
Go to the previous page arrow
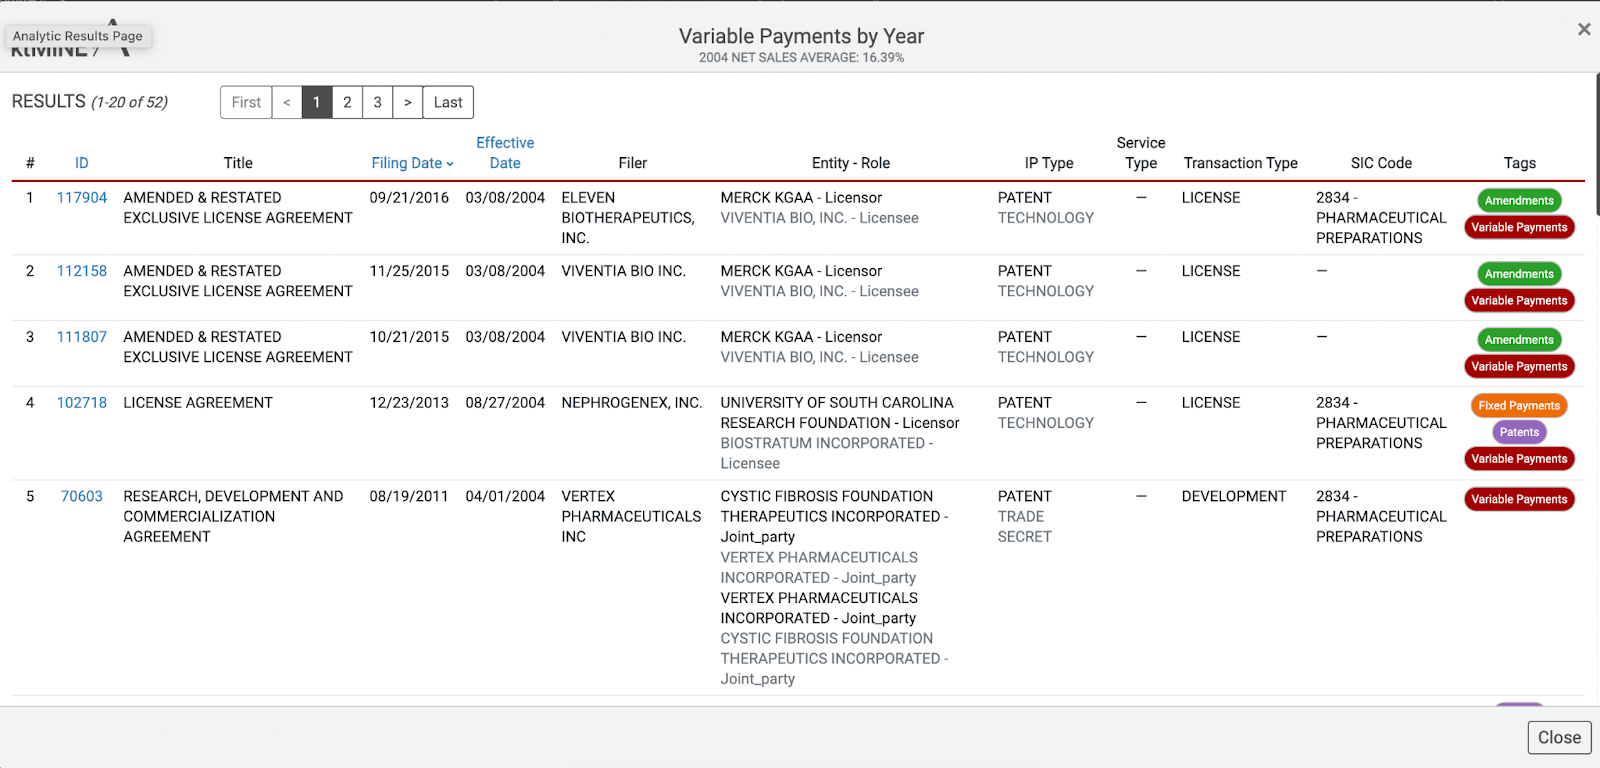click(x=287, y=102)
